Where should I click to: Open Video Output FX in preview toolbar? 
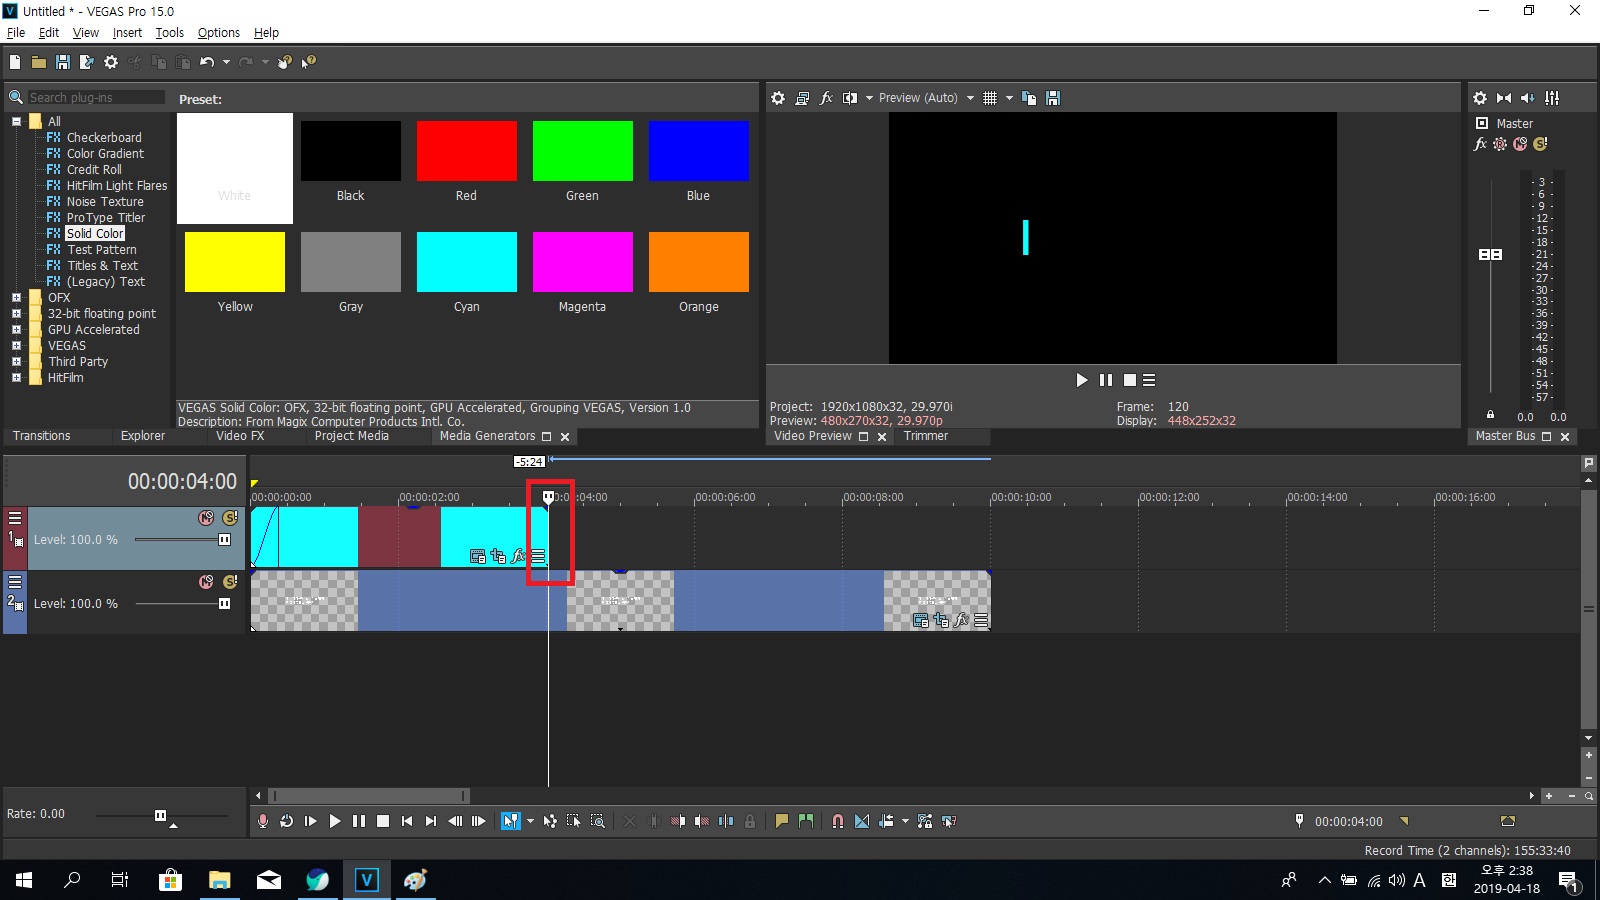pyautogui.click(x=826, y=98)
